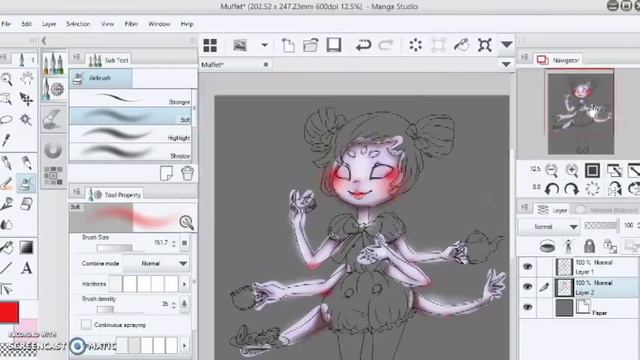Click the Fill pen icon in command bar
Screen dimensions: 640x360
[x=461, y=45]
